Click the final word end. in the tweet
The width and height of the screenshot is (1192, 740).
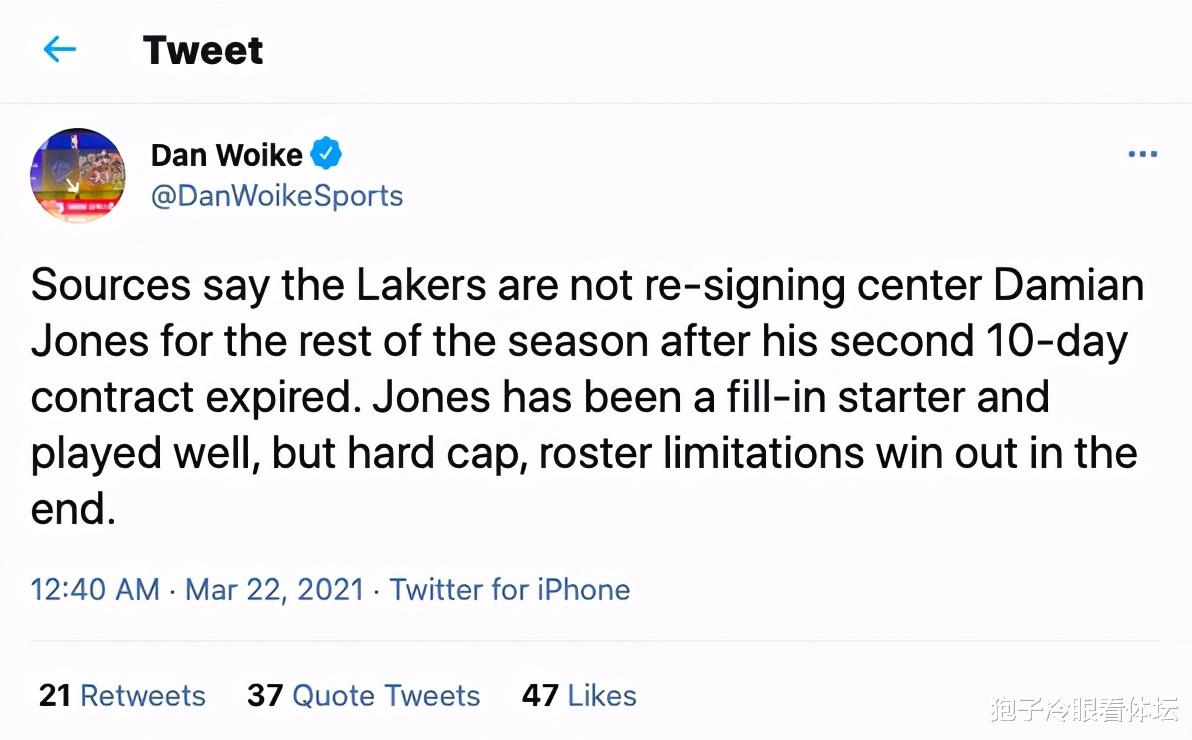pyautogui.click(x=74, y=510)
